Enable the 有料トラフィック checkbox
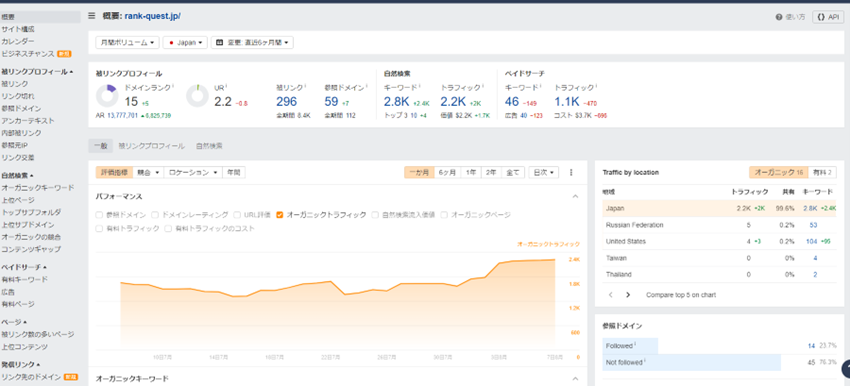The image size is (850, 386). (x=99, y=229)
